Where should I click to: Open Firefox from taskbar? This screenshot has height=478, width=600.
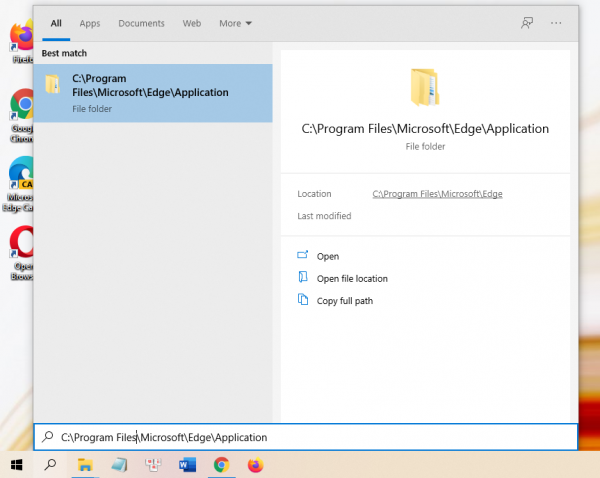click(x=256, y=465)
